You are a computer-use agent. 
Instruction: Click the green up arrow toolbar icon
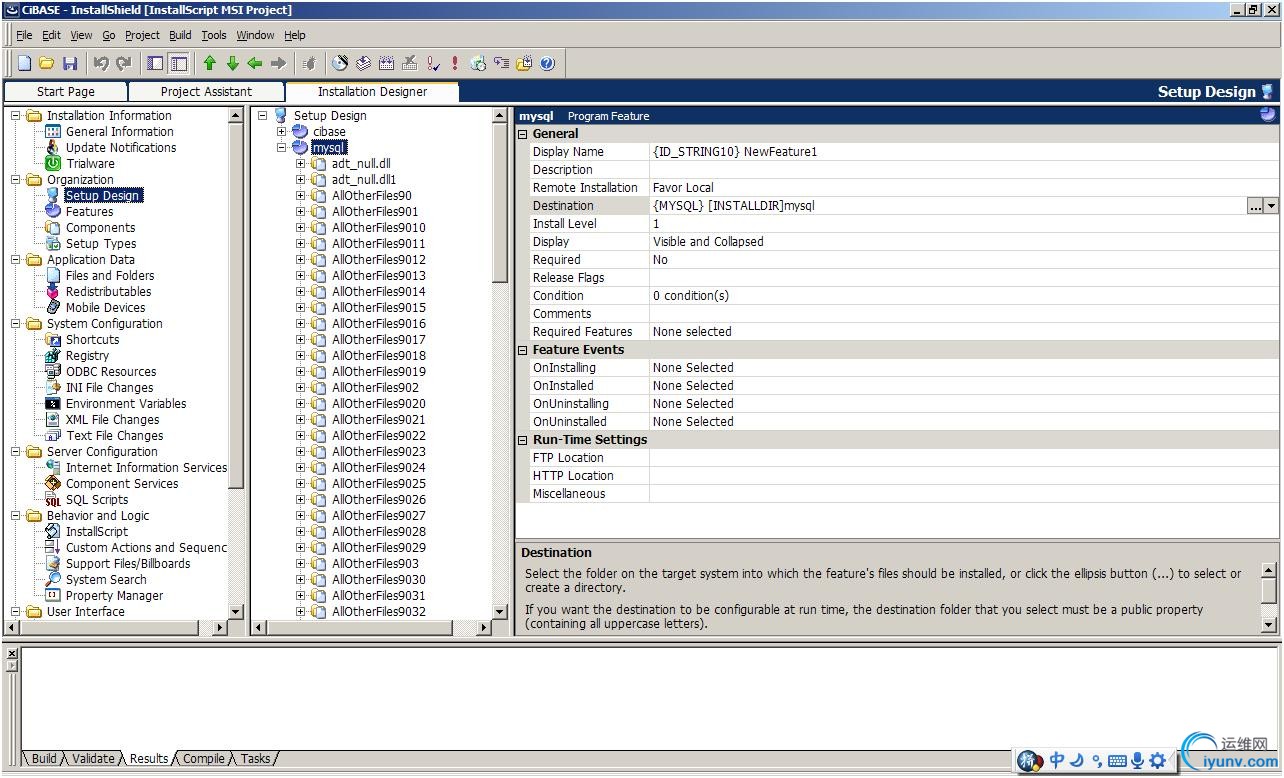[210, 63]
